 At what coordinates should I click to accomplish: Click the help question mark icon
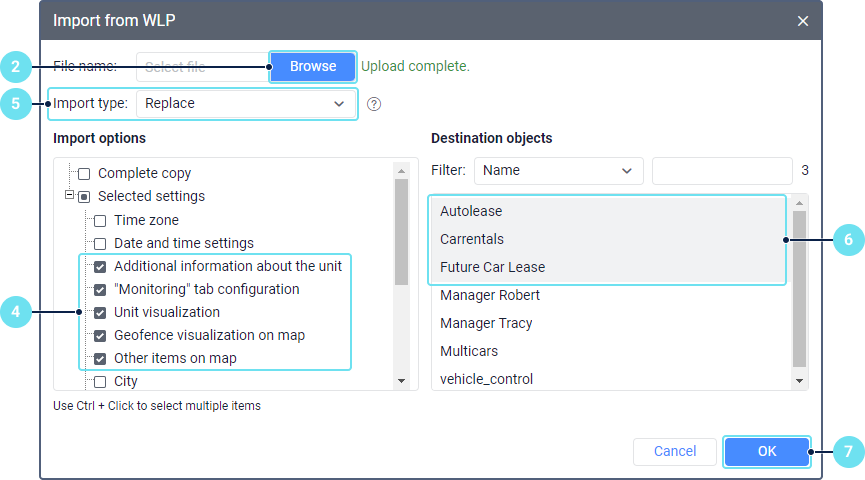[x=374, y=103]
